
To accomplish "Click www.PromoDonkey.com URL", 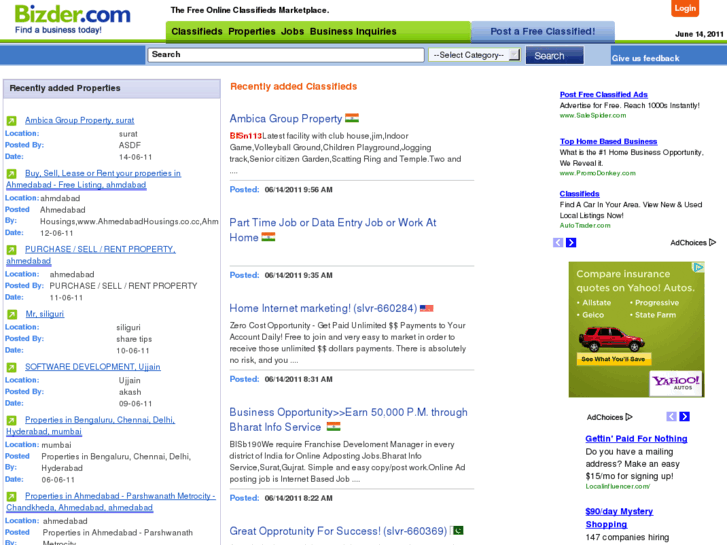I will coord(598,173).
